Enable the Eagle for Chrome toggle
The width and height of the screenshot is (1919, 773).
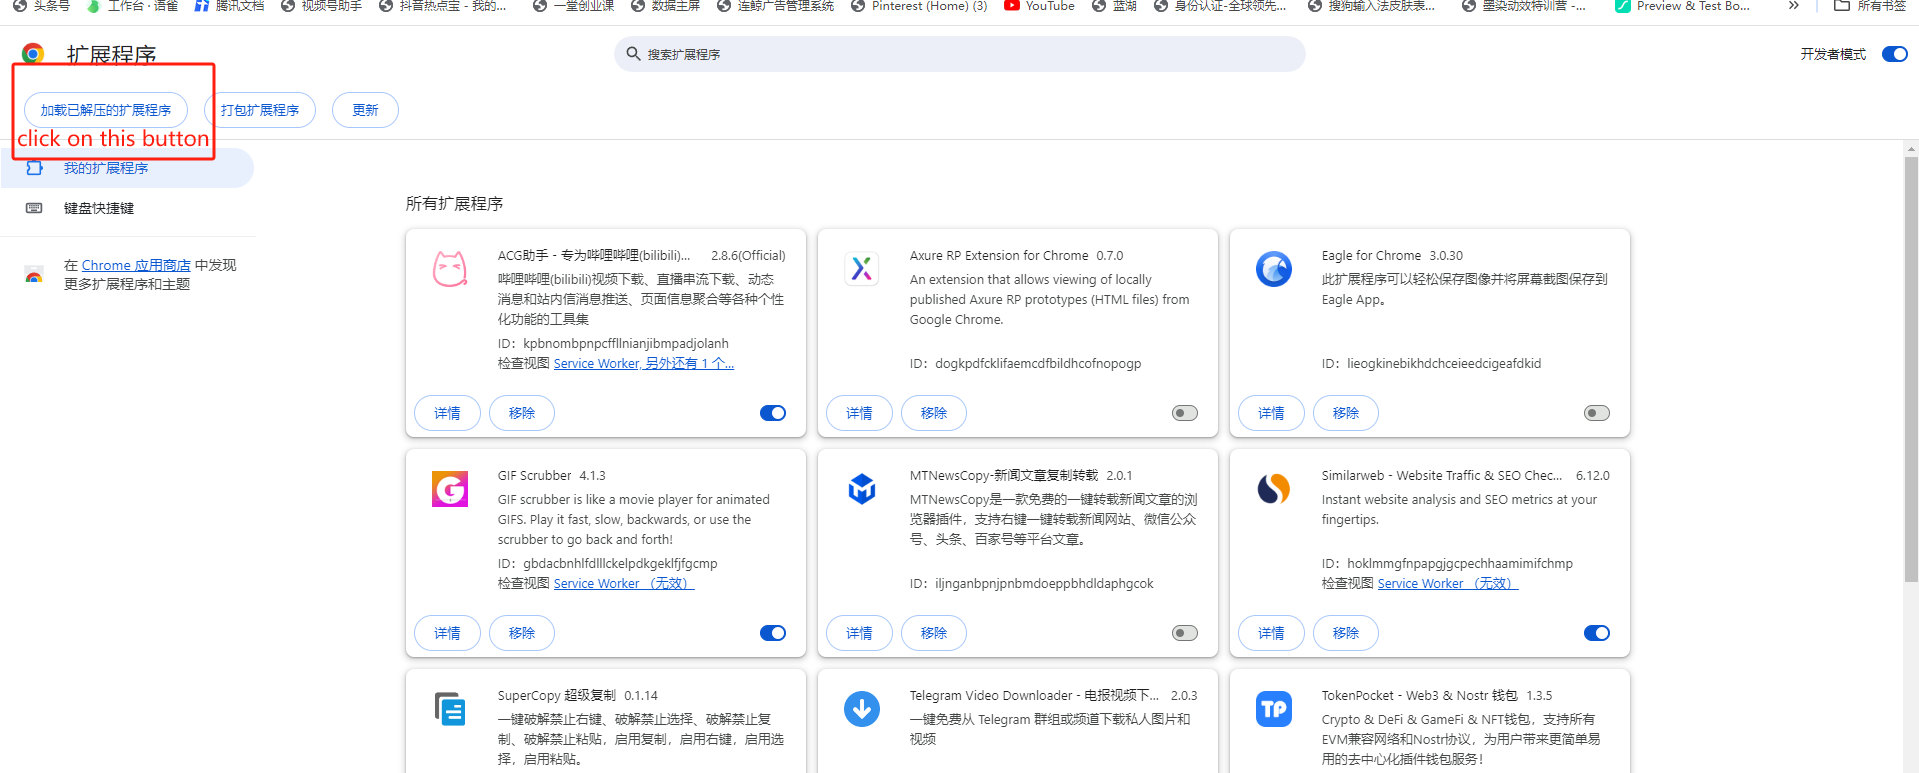click(1597, 413)
